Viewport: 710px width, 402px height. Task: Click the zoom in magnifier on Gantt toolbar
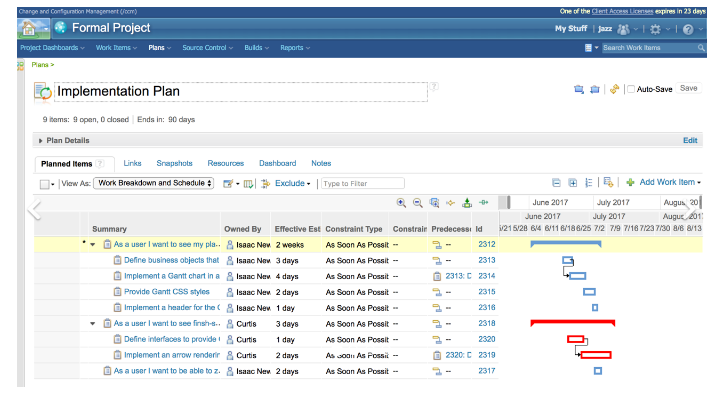402,202
